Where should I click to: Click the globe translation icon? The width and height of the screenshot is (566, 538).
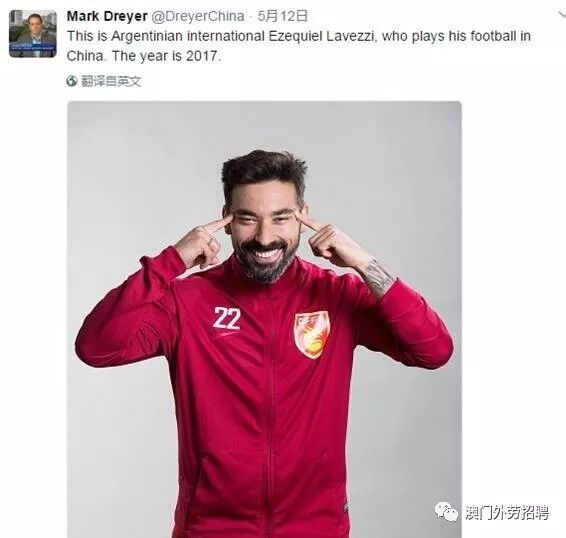(72, 81)
